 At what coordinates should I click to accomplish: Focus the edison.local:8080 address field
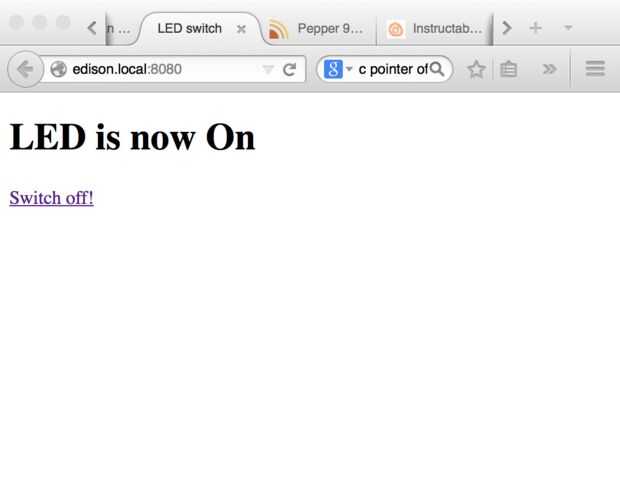click(166, 69)
